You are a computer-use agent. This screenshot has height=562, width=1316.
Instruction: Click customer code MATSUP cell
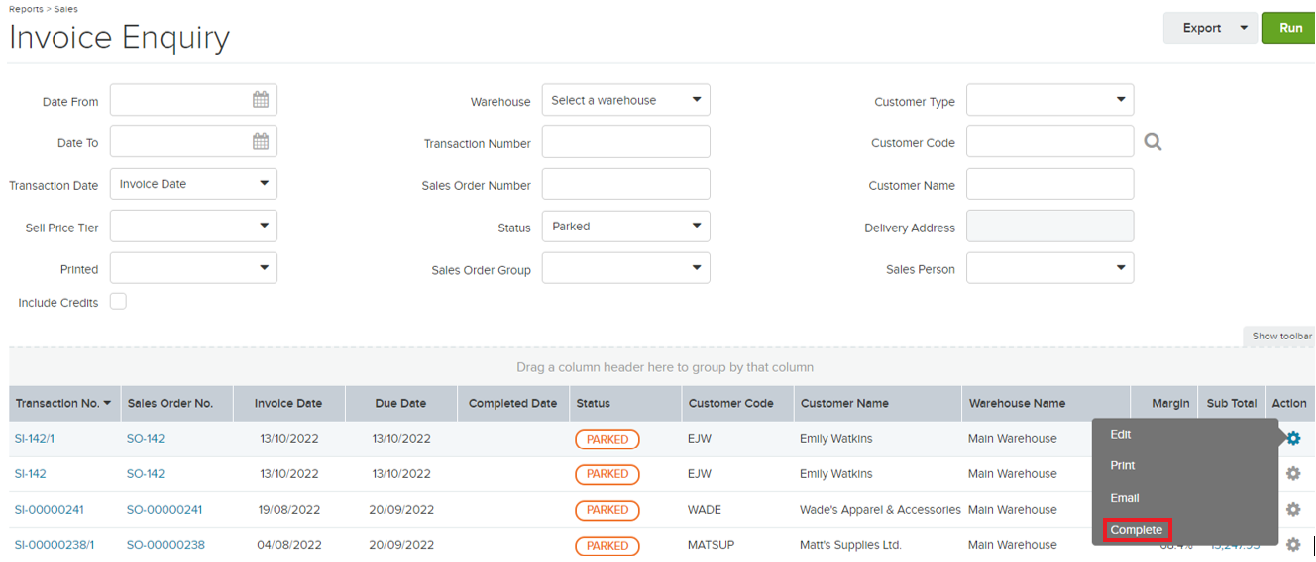pos(711,545)
